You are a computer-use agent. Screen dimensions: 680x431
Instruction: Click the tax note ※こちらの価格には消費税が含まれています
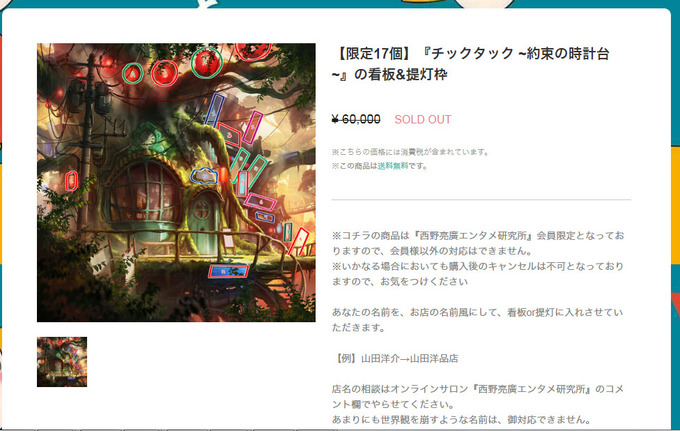pos(411,152)
